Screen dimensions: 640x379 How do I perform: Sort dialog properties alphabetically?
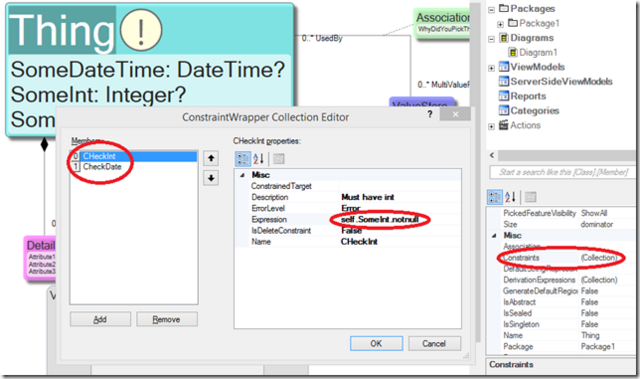(258, 159)
